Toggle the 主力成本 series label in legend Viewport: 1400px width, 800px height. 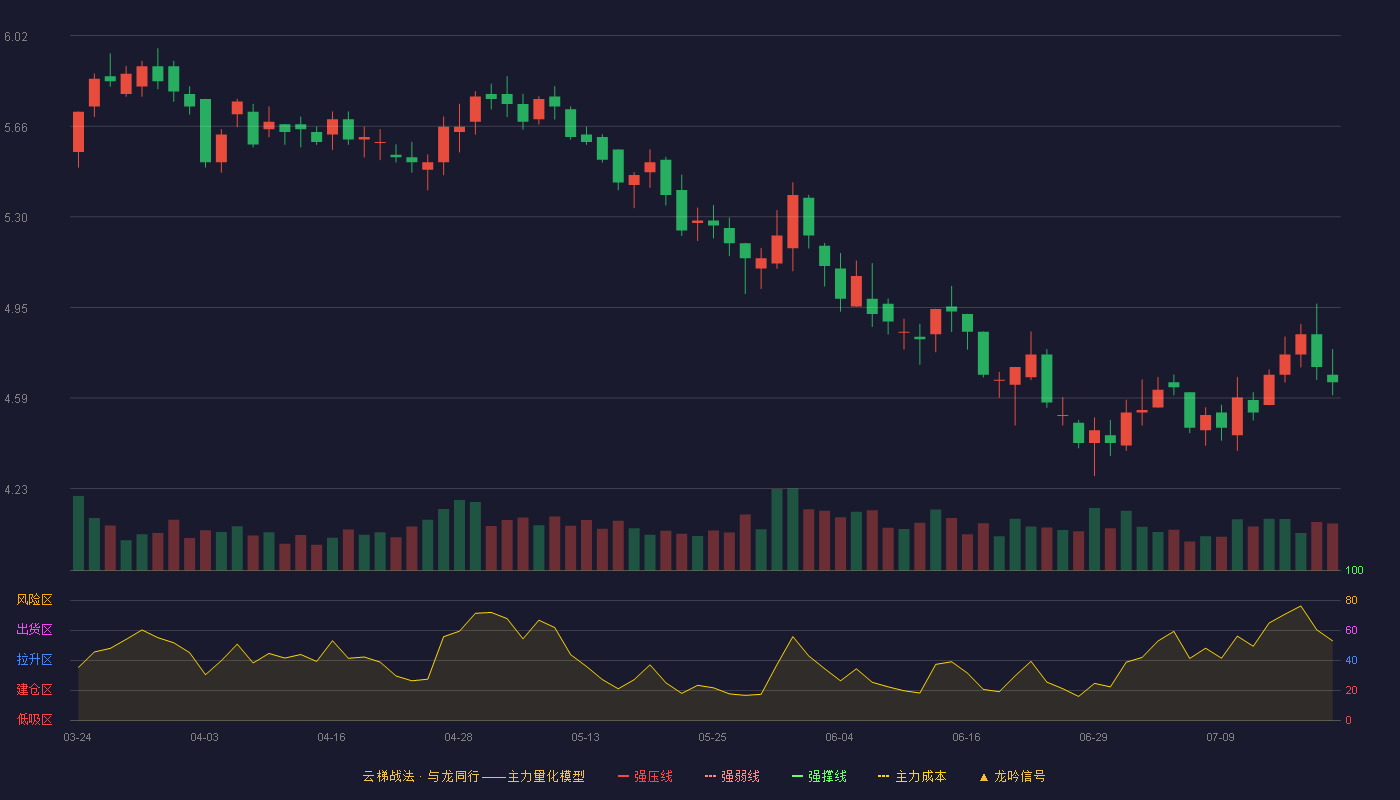click(x=921, y=776)
